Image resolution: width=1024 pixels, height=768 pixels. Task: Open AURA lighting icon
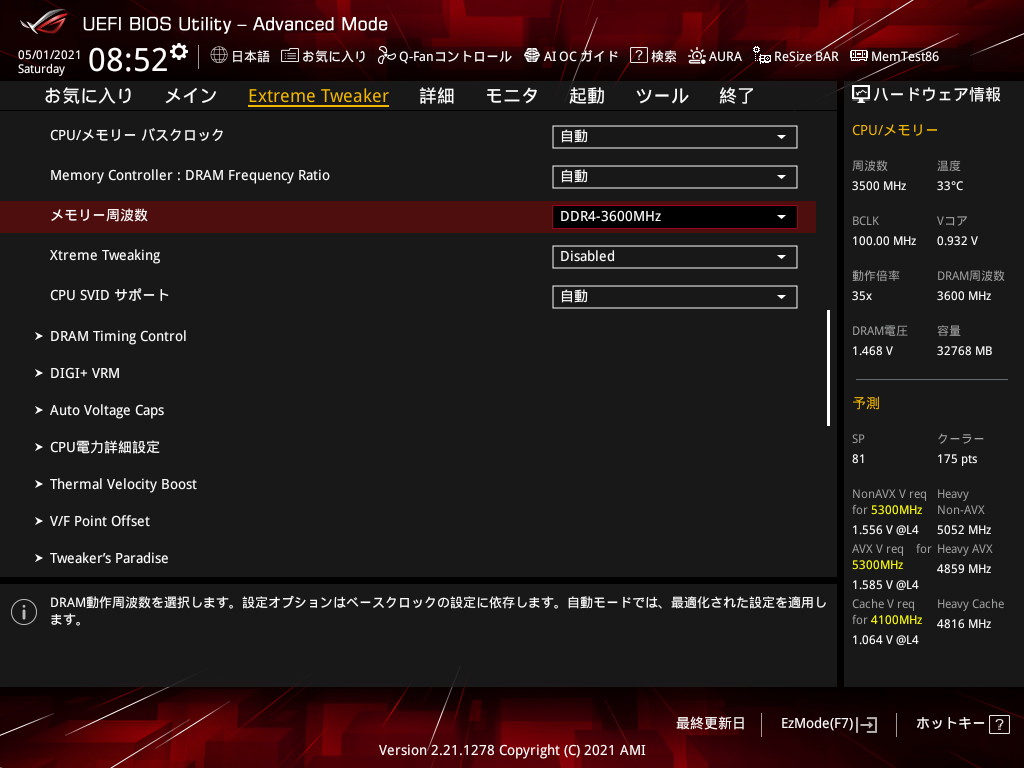click(x=697, y=56)
